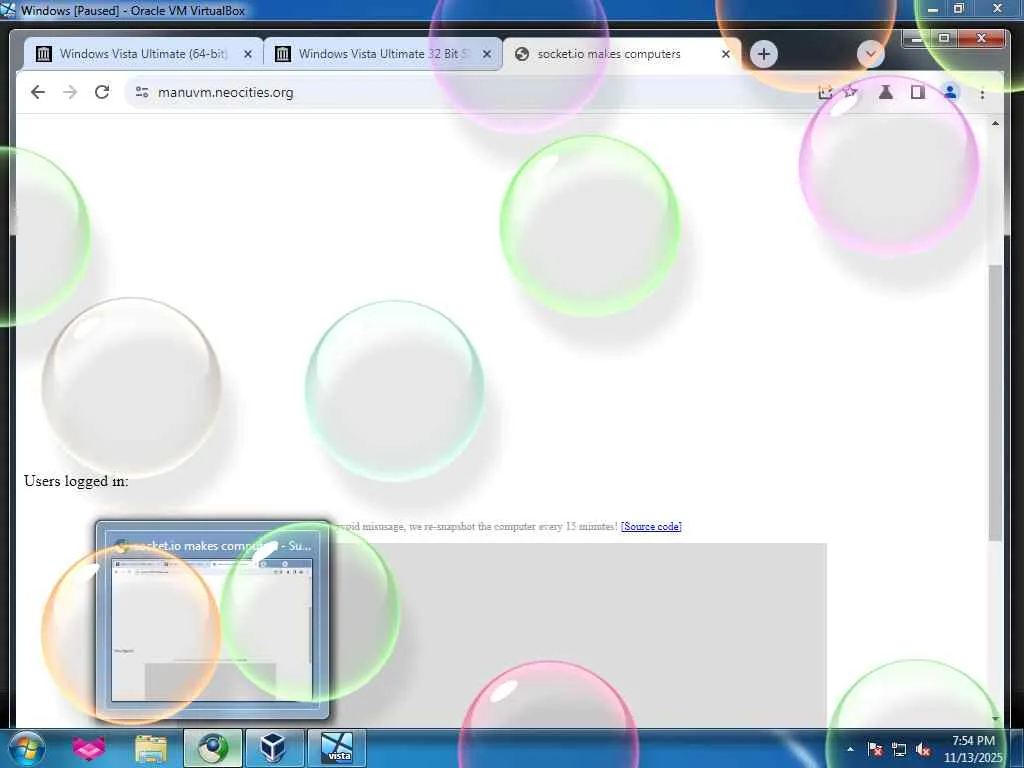Select the socket.io makes computers tab
The width and height of the screenshot is (1024, 768).
pos(620,54)
